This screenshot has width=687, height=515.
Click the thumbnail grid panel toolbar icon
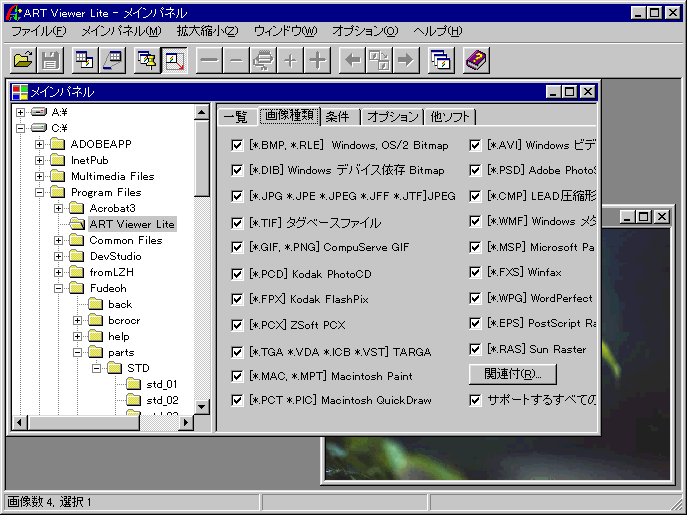pos(85,60)
